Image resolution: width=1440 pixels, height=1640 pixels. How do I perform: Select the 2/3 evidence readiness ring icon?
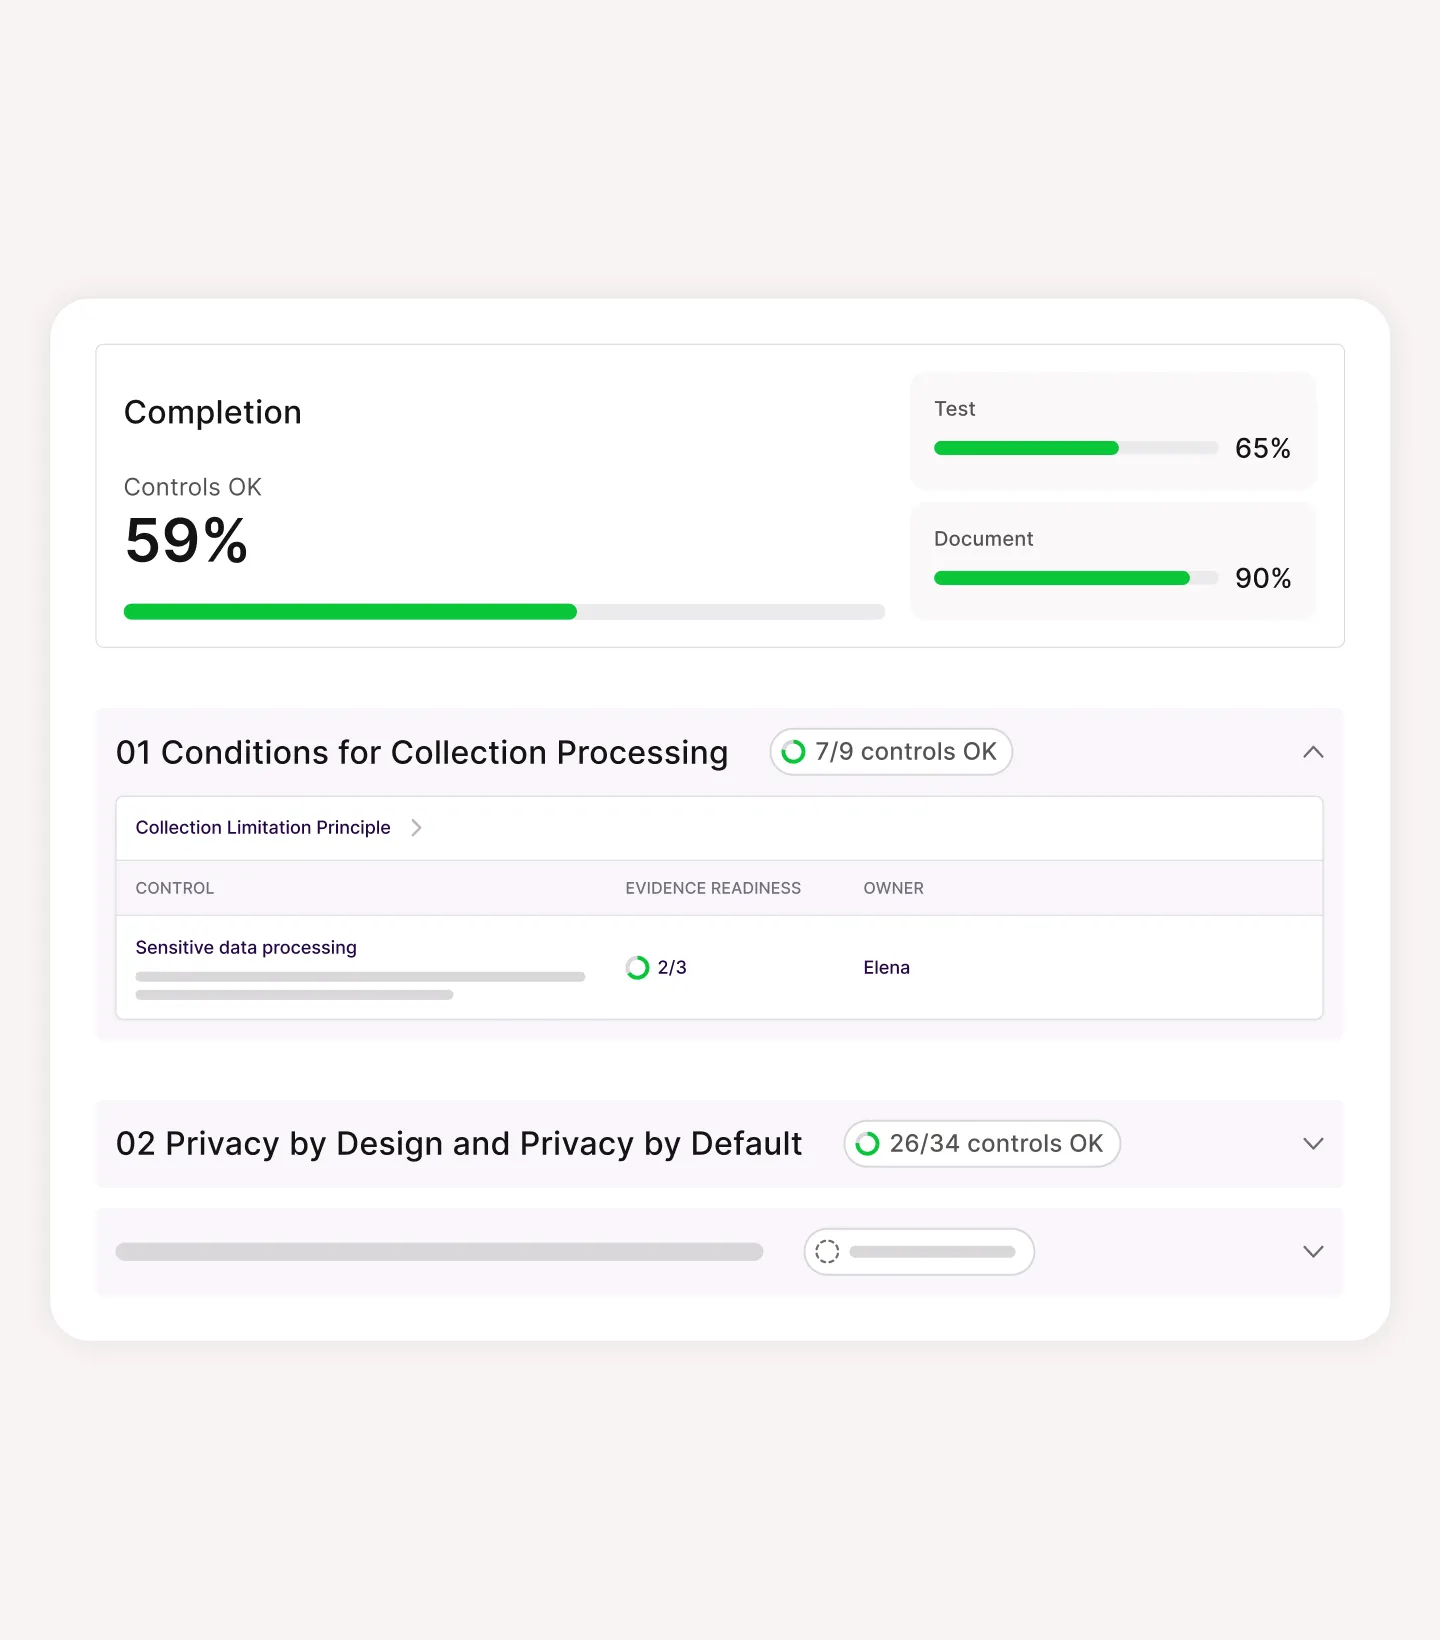(637, 967)
